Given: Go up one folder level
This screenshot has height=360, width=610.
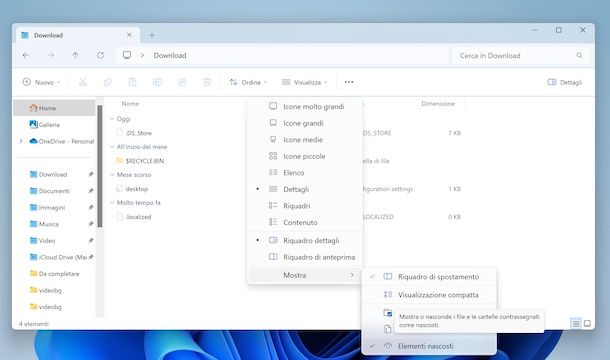Looking at the screenshot, I should coord(75,55).
